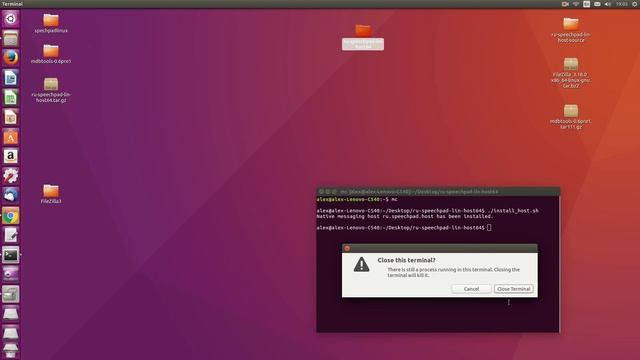
Task: Launch Firefox from the launcher
Action: click(11, 58)
